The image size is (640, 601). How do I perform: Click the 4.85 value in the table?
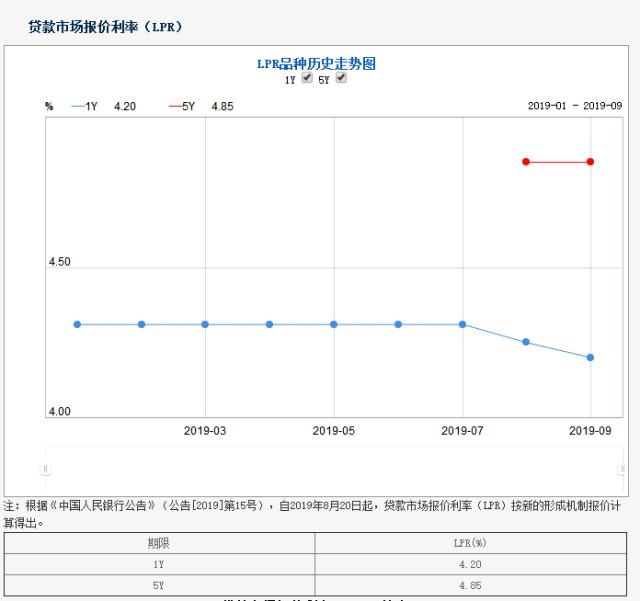point(470,585)
